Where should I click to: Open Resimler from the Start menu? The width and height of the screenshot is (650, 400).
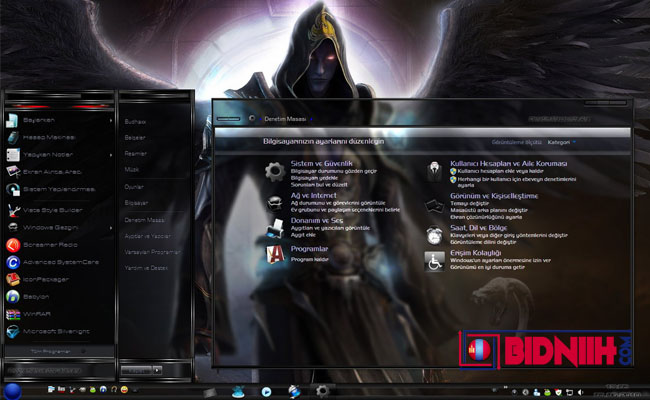136,153
